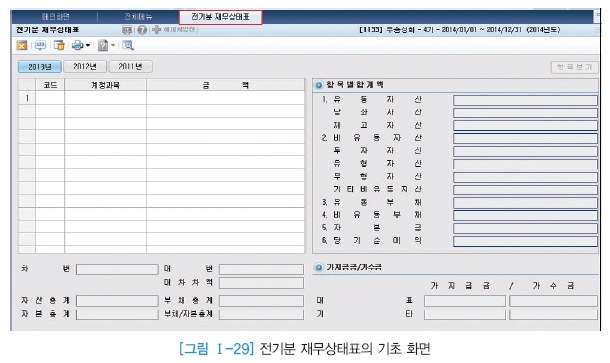
Task: Click the 차변 total field
Action: pos(117,270)
